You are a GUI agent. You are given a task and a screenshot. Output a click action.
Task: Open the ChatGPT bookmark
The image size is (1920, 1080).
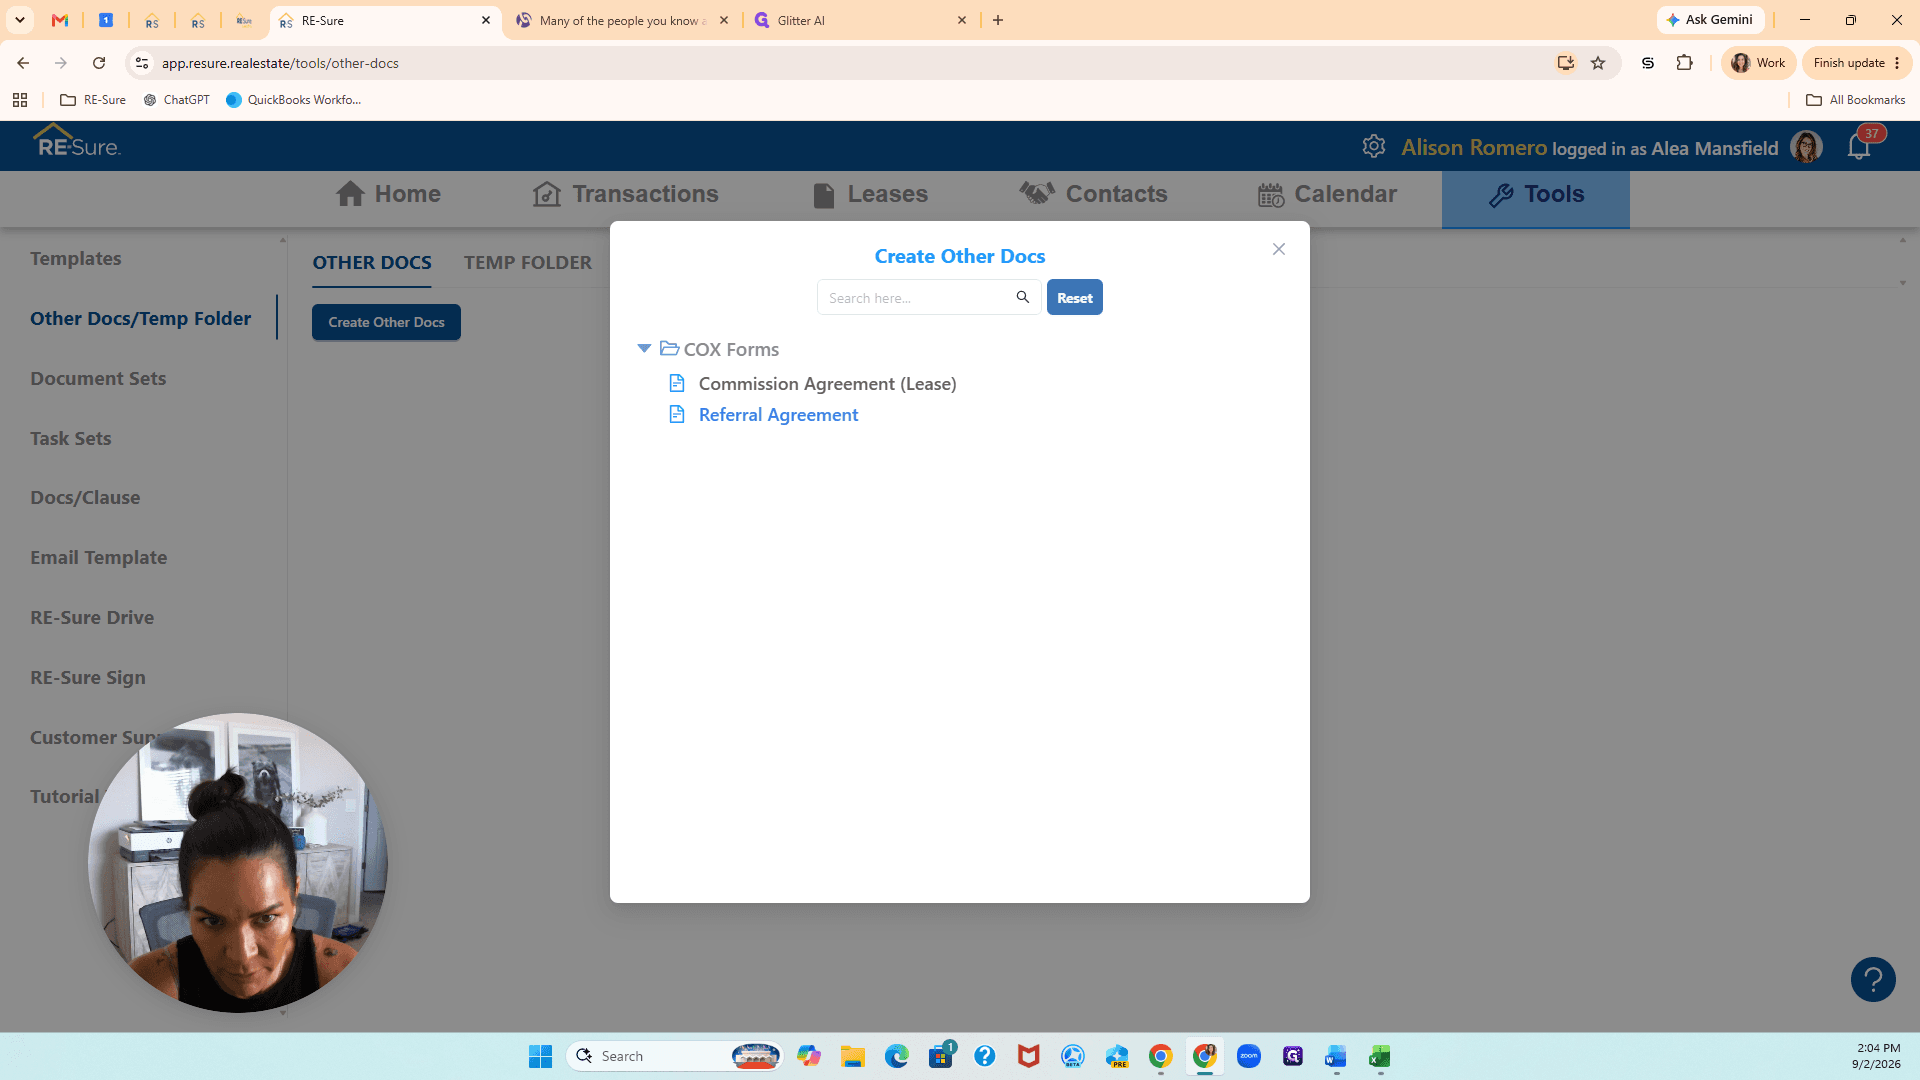(177, 100)
